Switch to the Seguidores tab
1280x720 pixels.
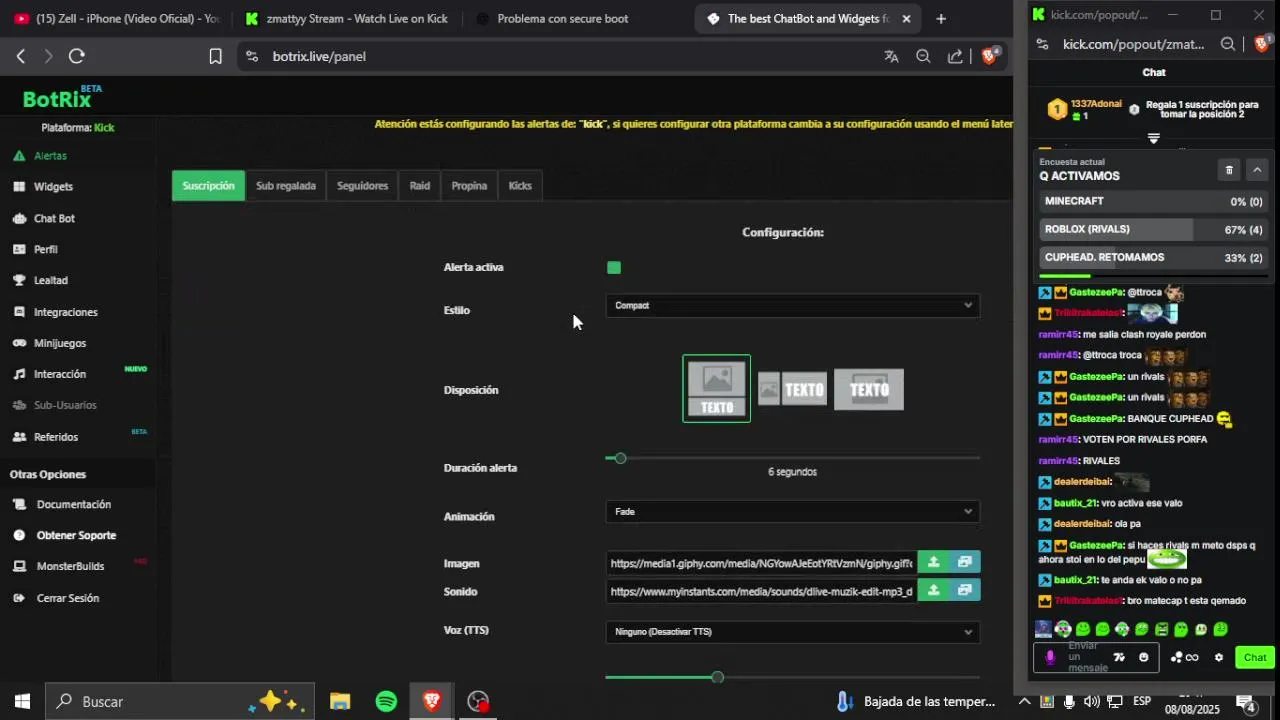[x=362, y=186]
